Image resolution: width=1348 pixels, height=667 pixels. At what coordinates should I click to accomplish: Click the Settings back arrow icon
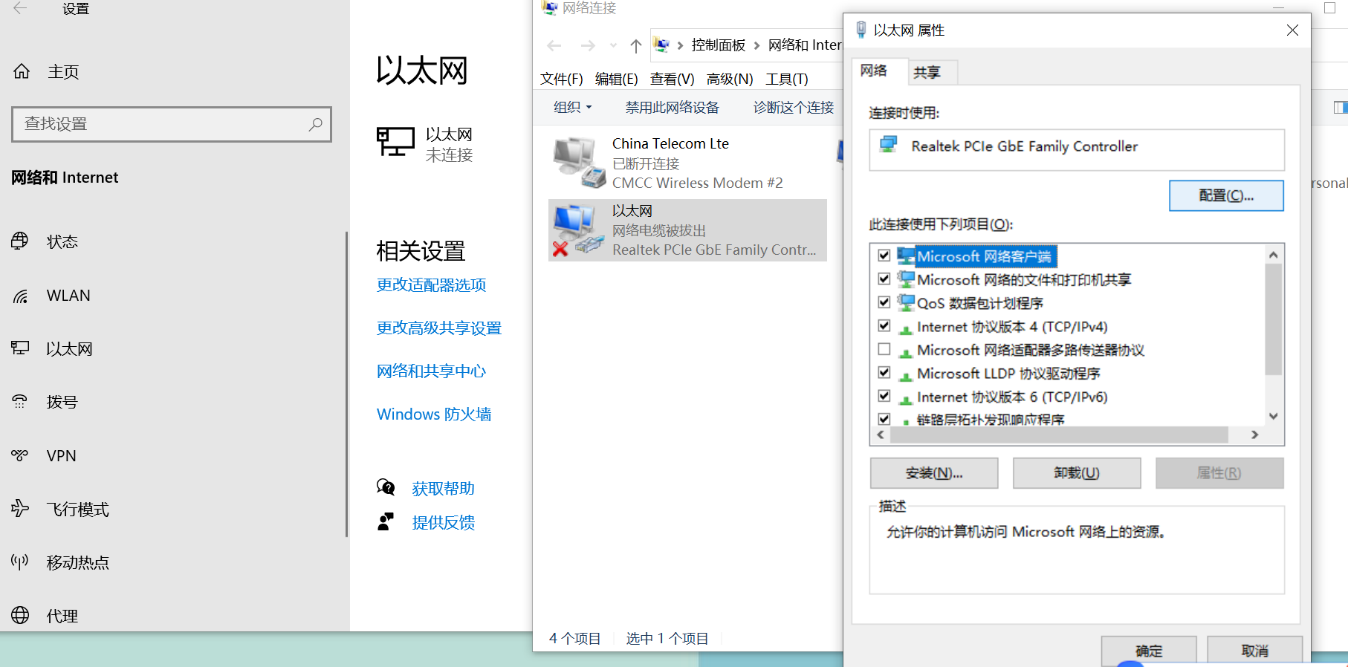point(19,8)
